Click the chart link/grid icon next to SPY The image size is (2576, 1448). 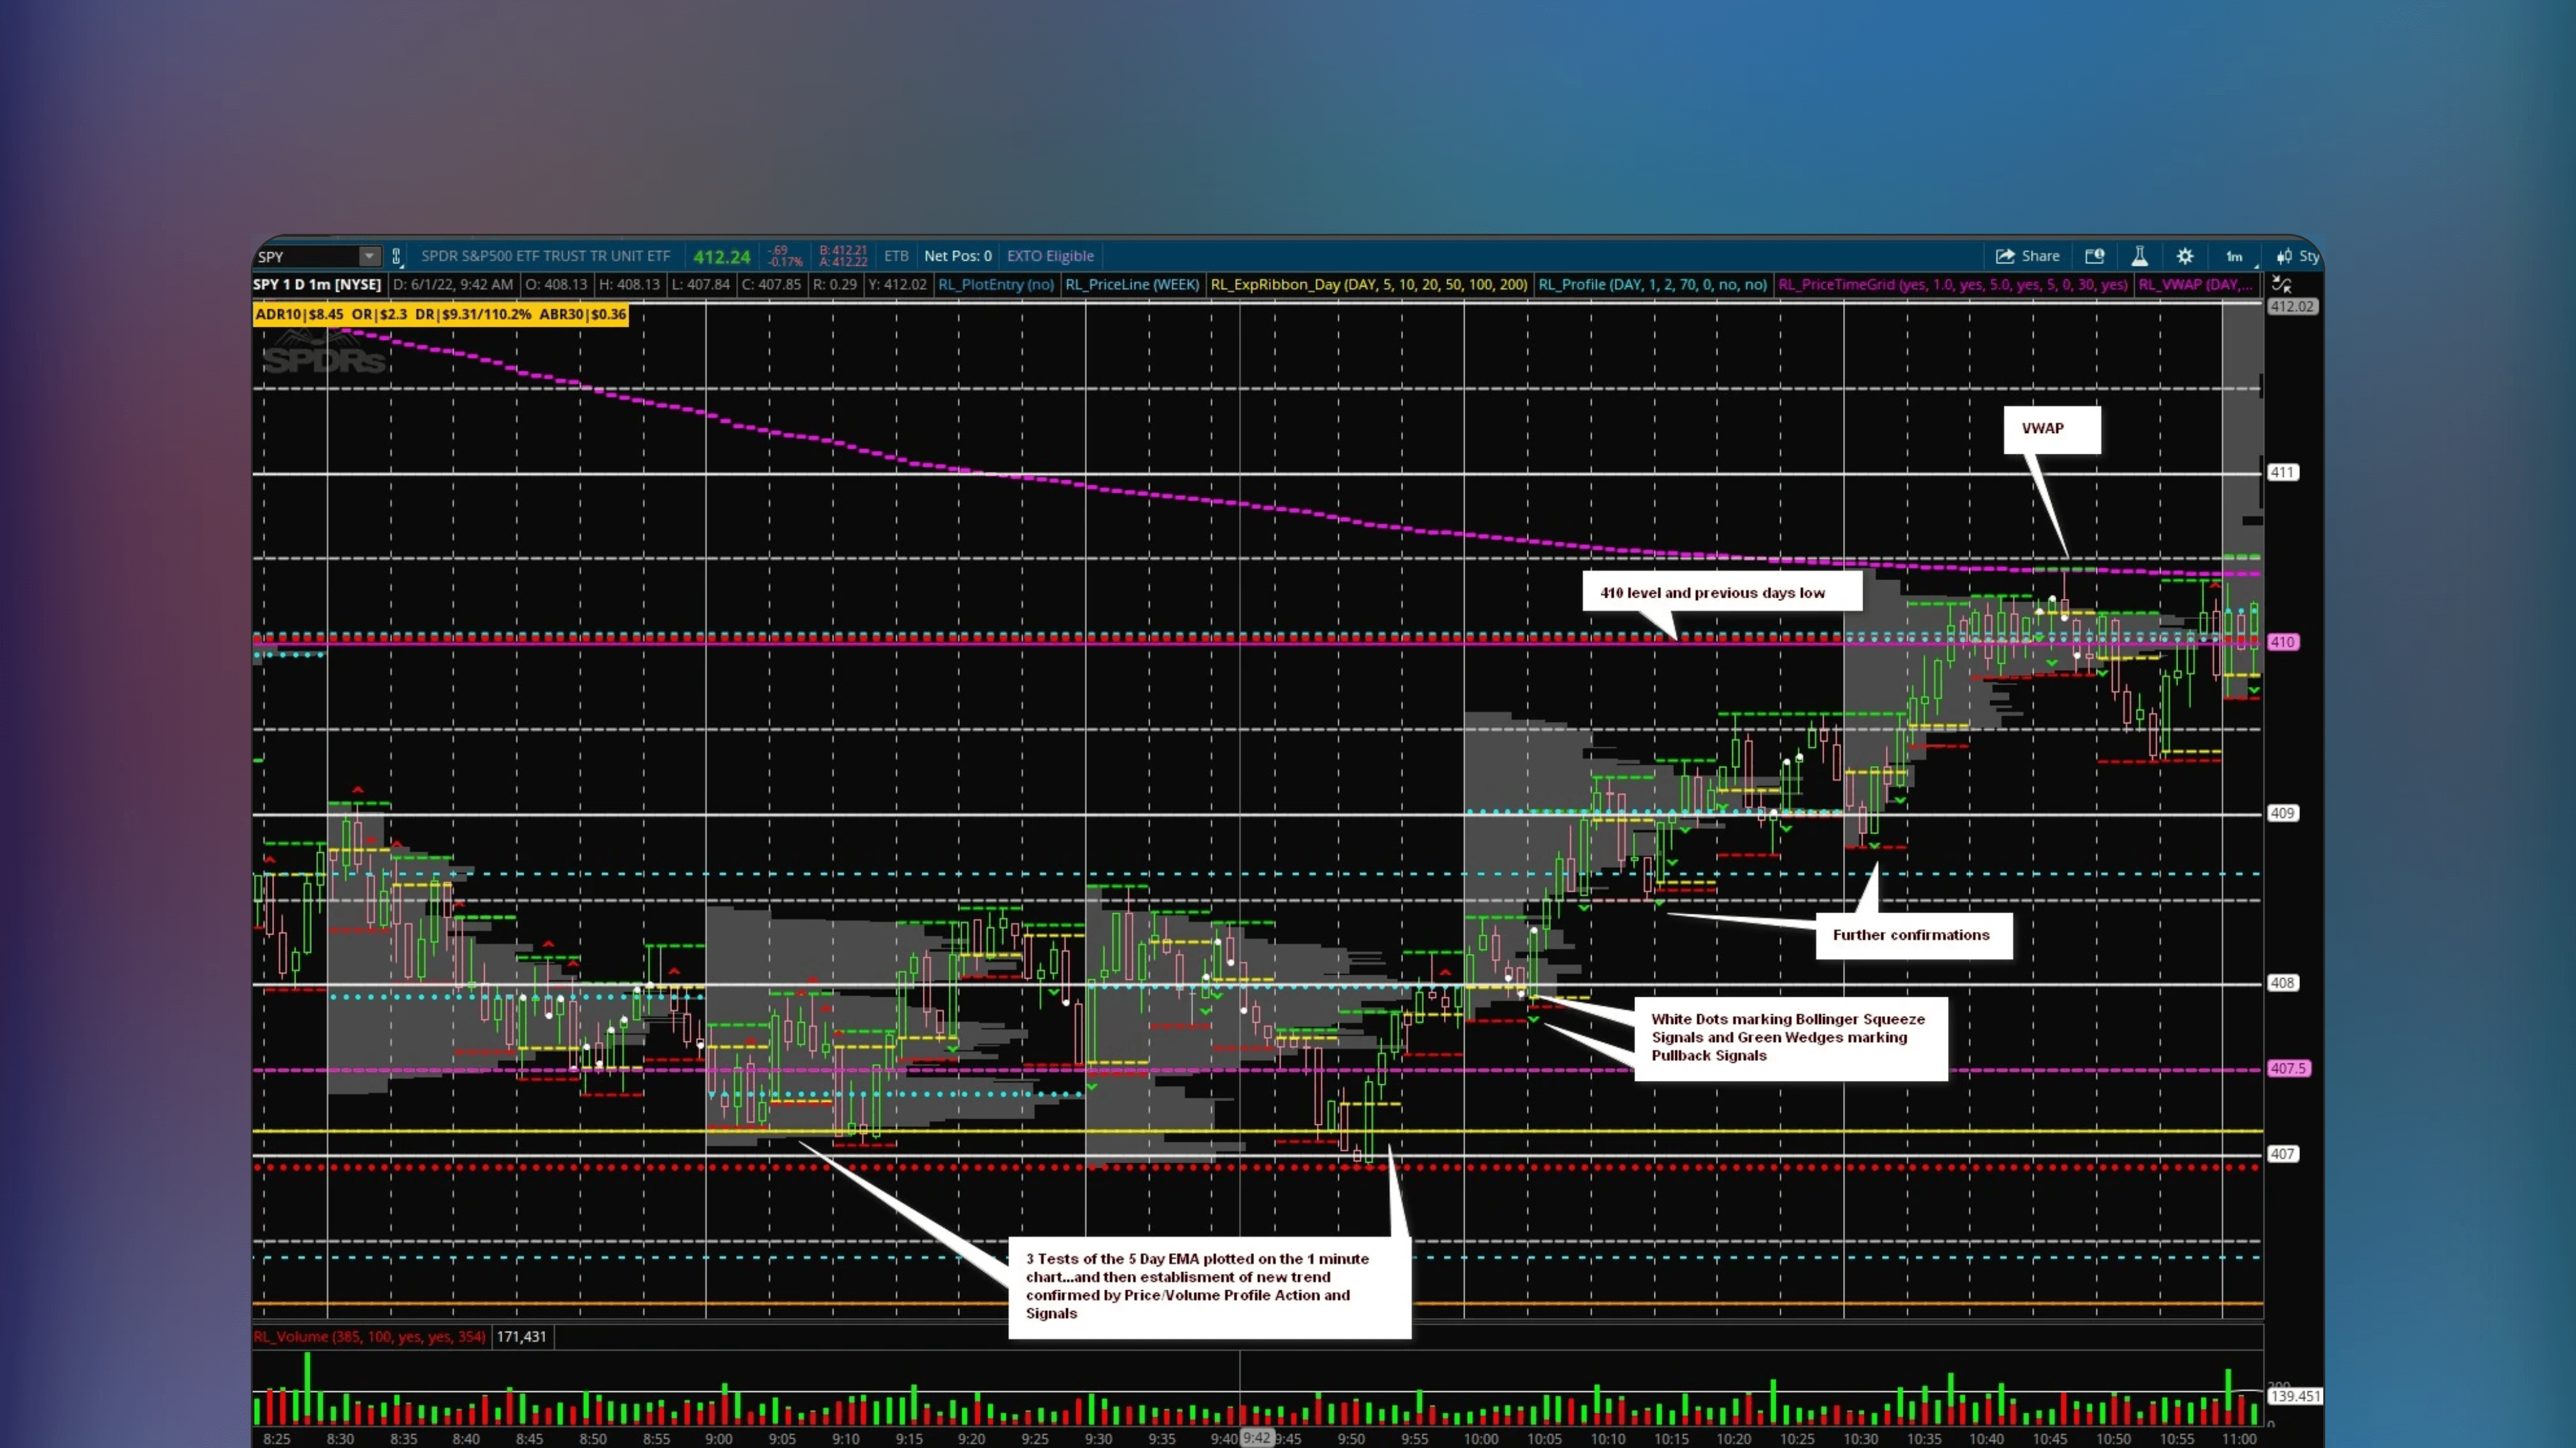coord(396,255)
